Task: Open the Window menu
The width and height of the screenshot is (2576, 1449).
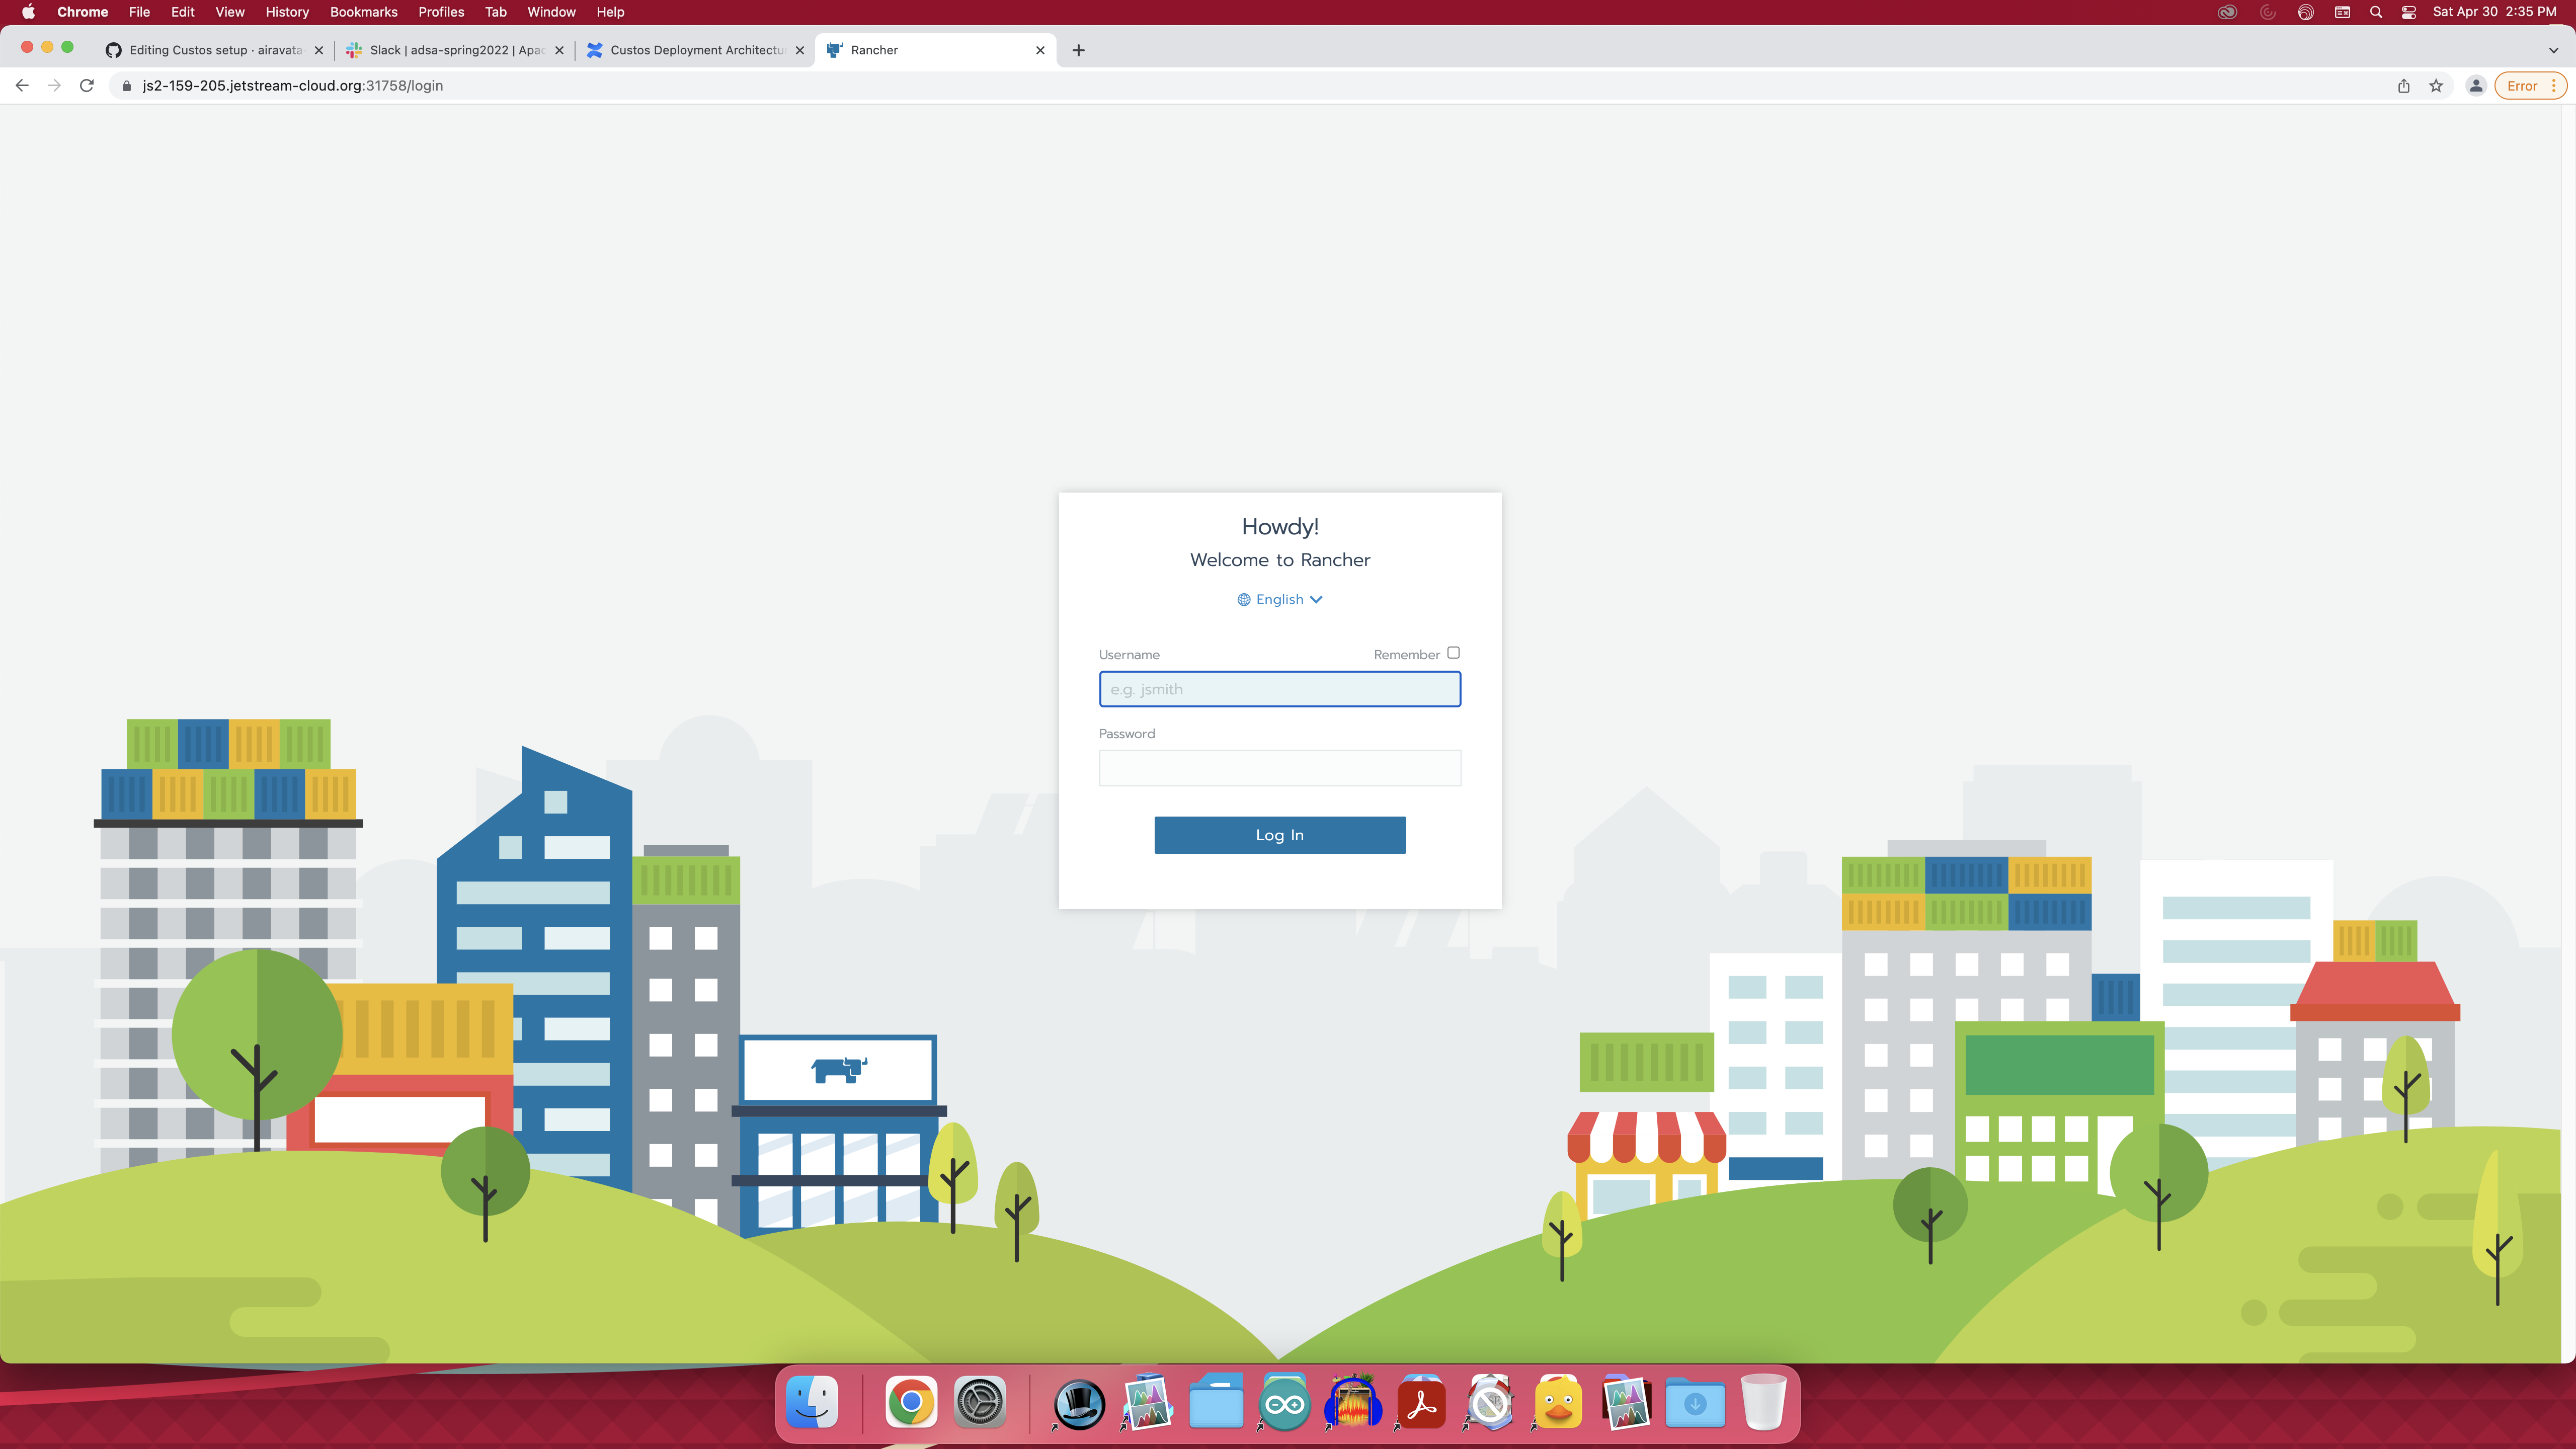Action: 551,12
